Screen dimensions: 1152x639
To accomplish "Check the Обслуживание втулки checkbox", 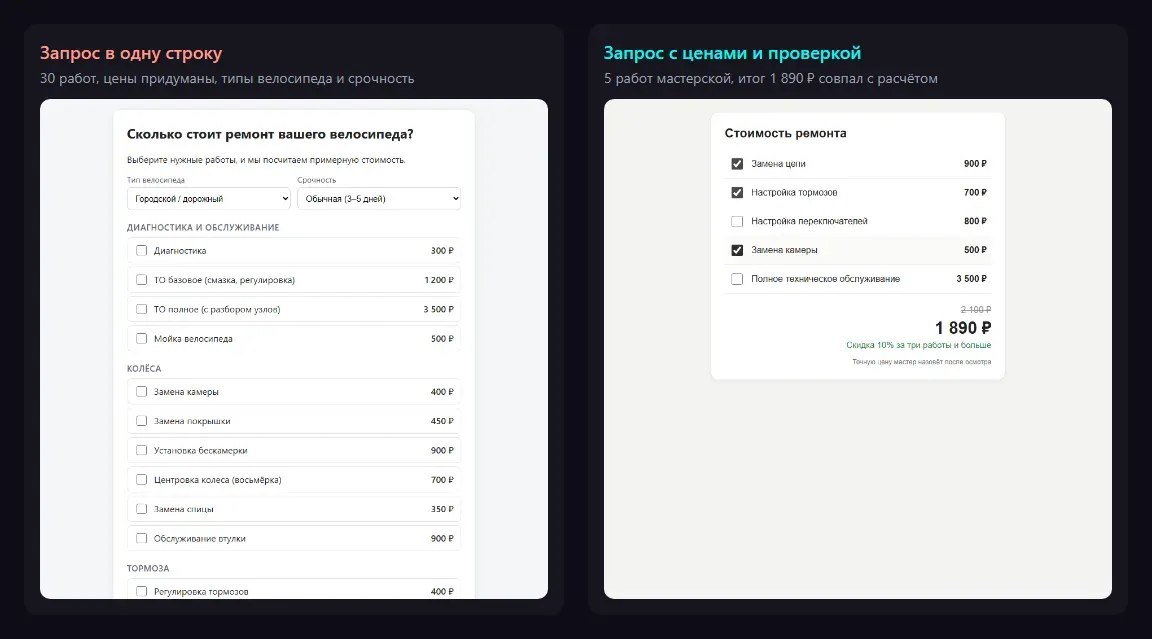I will coord(142,538).
